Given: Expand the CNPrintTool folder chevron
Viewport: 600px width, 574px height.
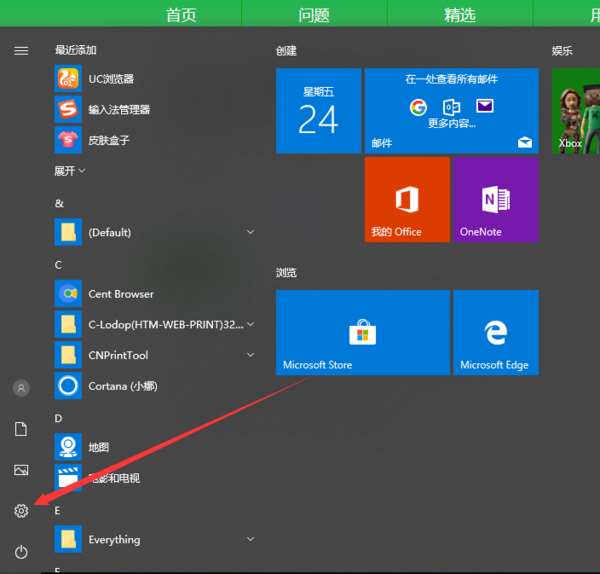Looking at the screenshot, I should click(250, 355).
